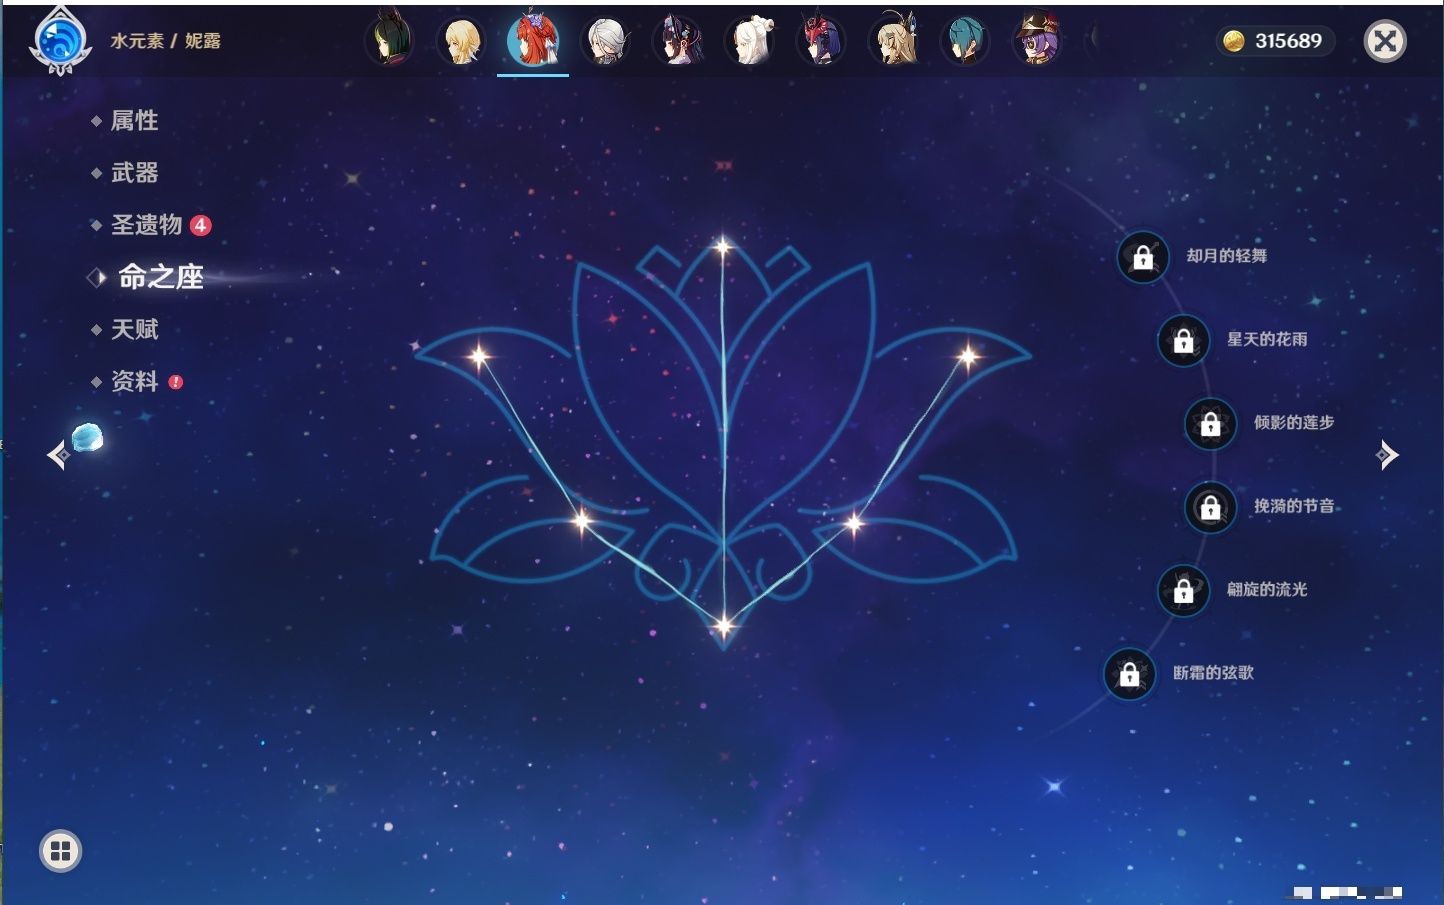Open the 天赋 talents menu
This screenshot has width=1444, height=905.
coord(134,329)
